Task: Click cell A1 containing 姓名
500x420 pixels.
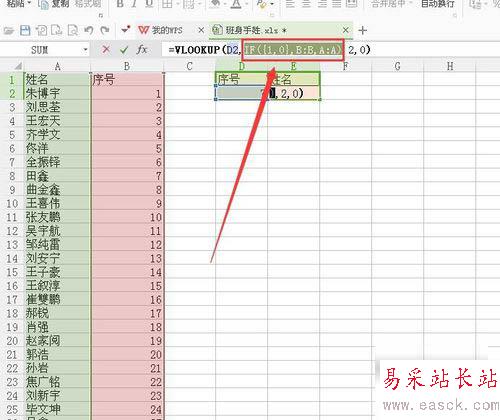Action: click(x=57, y=80)
